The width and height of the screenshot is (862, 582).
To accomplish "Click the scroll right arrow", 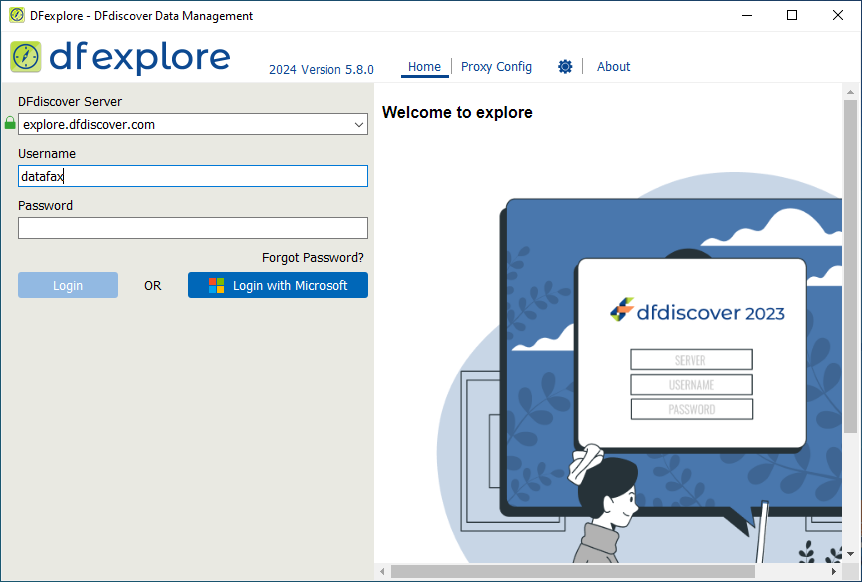I will click(835, 572).
